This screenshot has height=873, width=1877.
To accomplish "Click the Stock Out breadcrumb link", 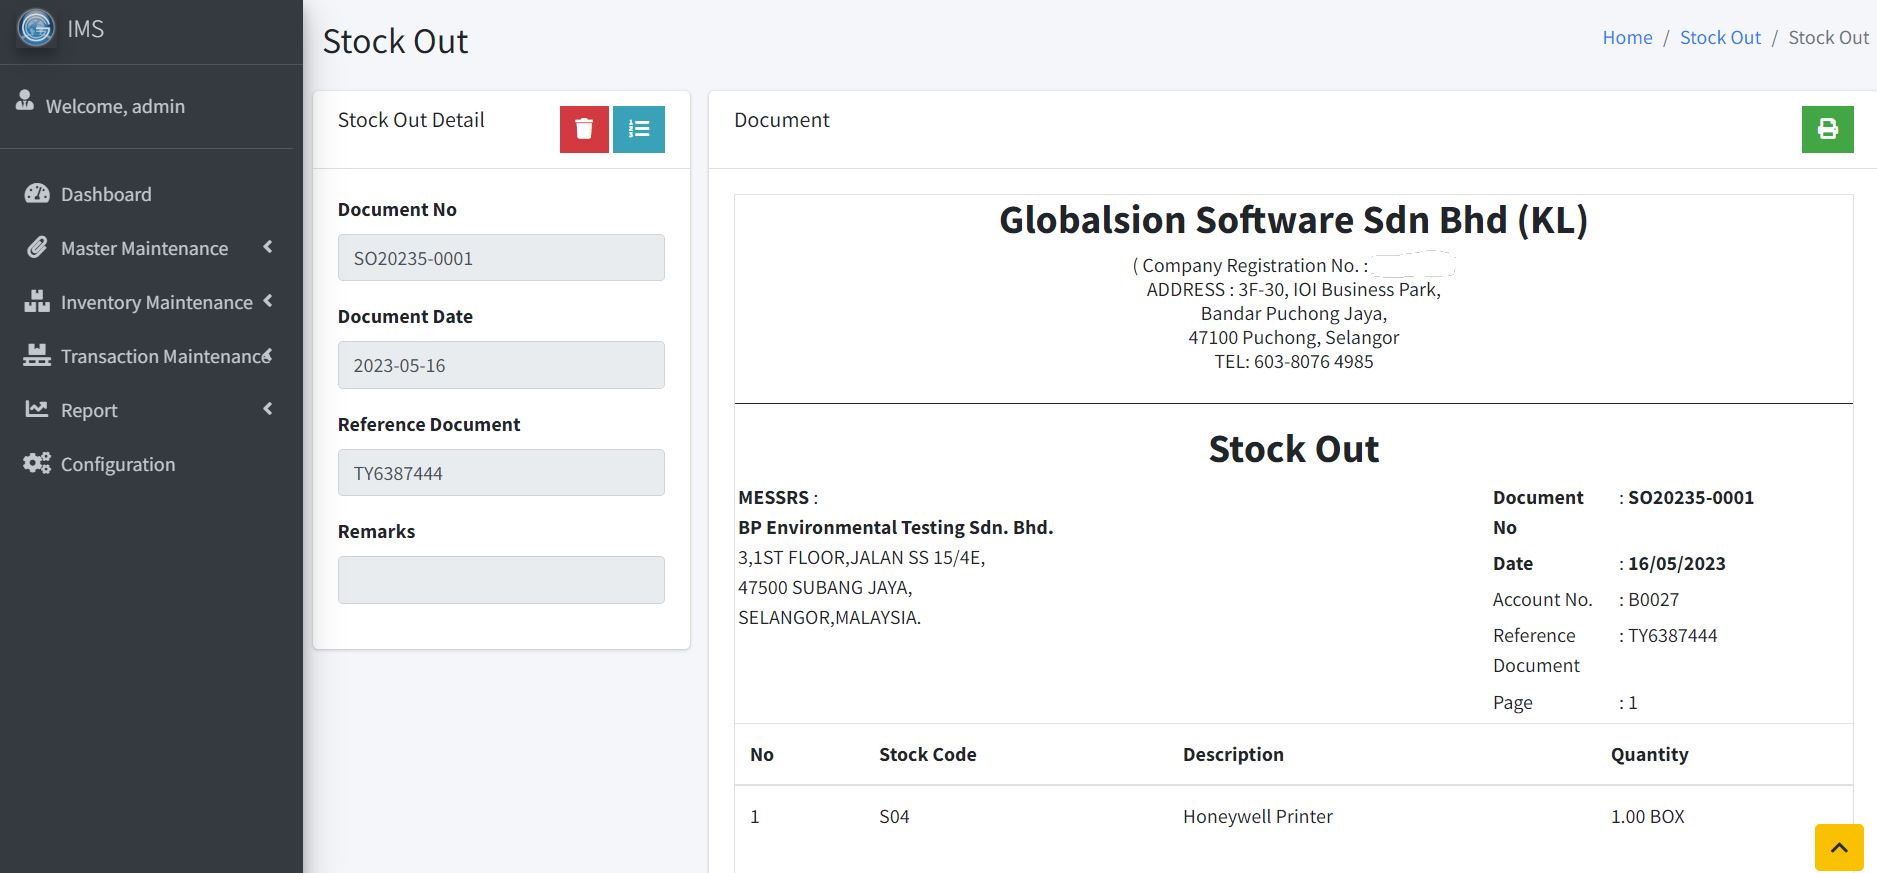I will (1720, 37).
